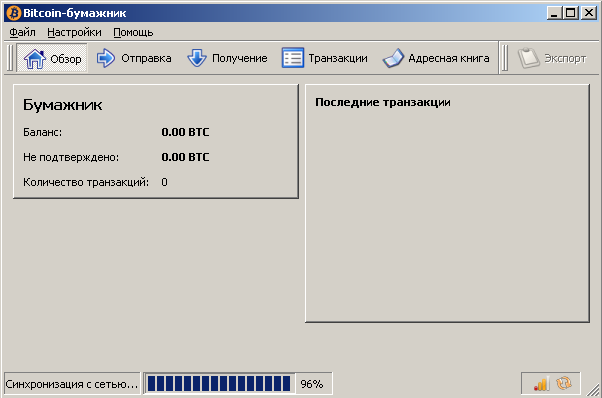Screen dimensions: 602x398
Task: Click the Баланс 0.00 BTC value
Action: pyautogui.click(x=185, y=132)
